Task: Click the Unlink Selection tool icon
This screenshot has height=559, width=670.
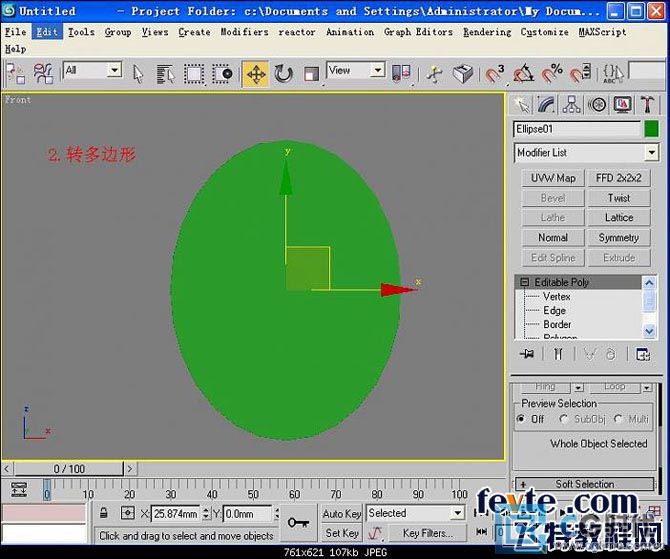Action: pos(44,74)
